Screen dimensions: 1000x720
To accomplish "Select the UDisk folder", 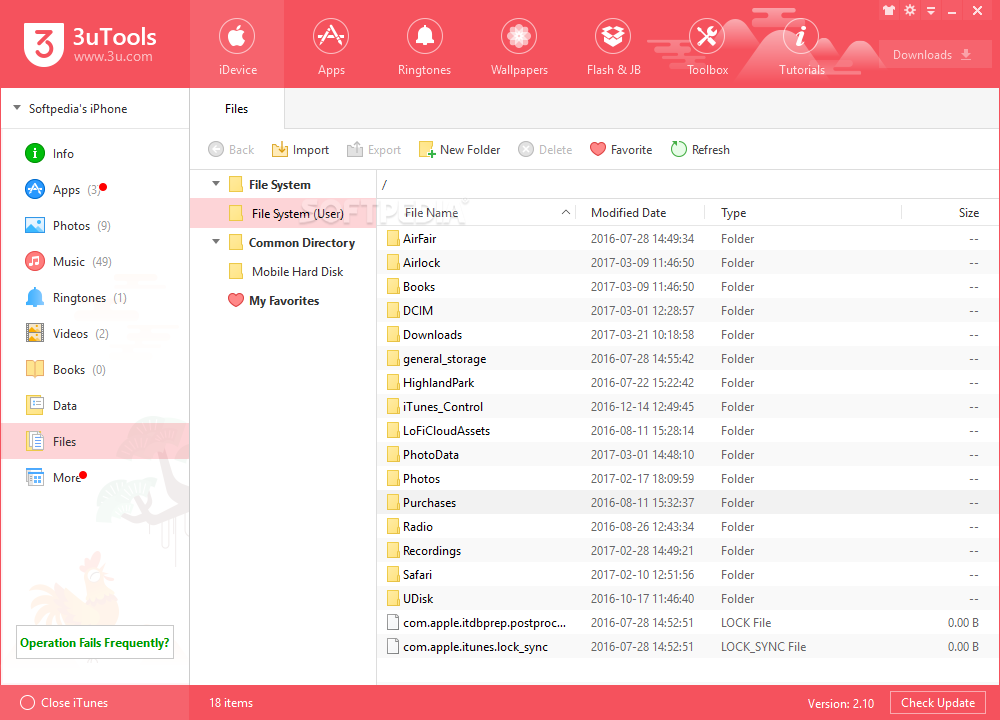I will click(x=688, y=599).
